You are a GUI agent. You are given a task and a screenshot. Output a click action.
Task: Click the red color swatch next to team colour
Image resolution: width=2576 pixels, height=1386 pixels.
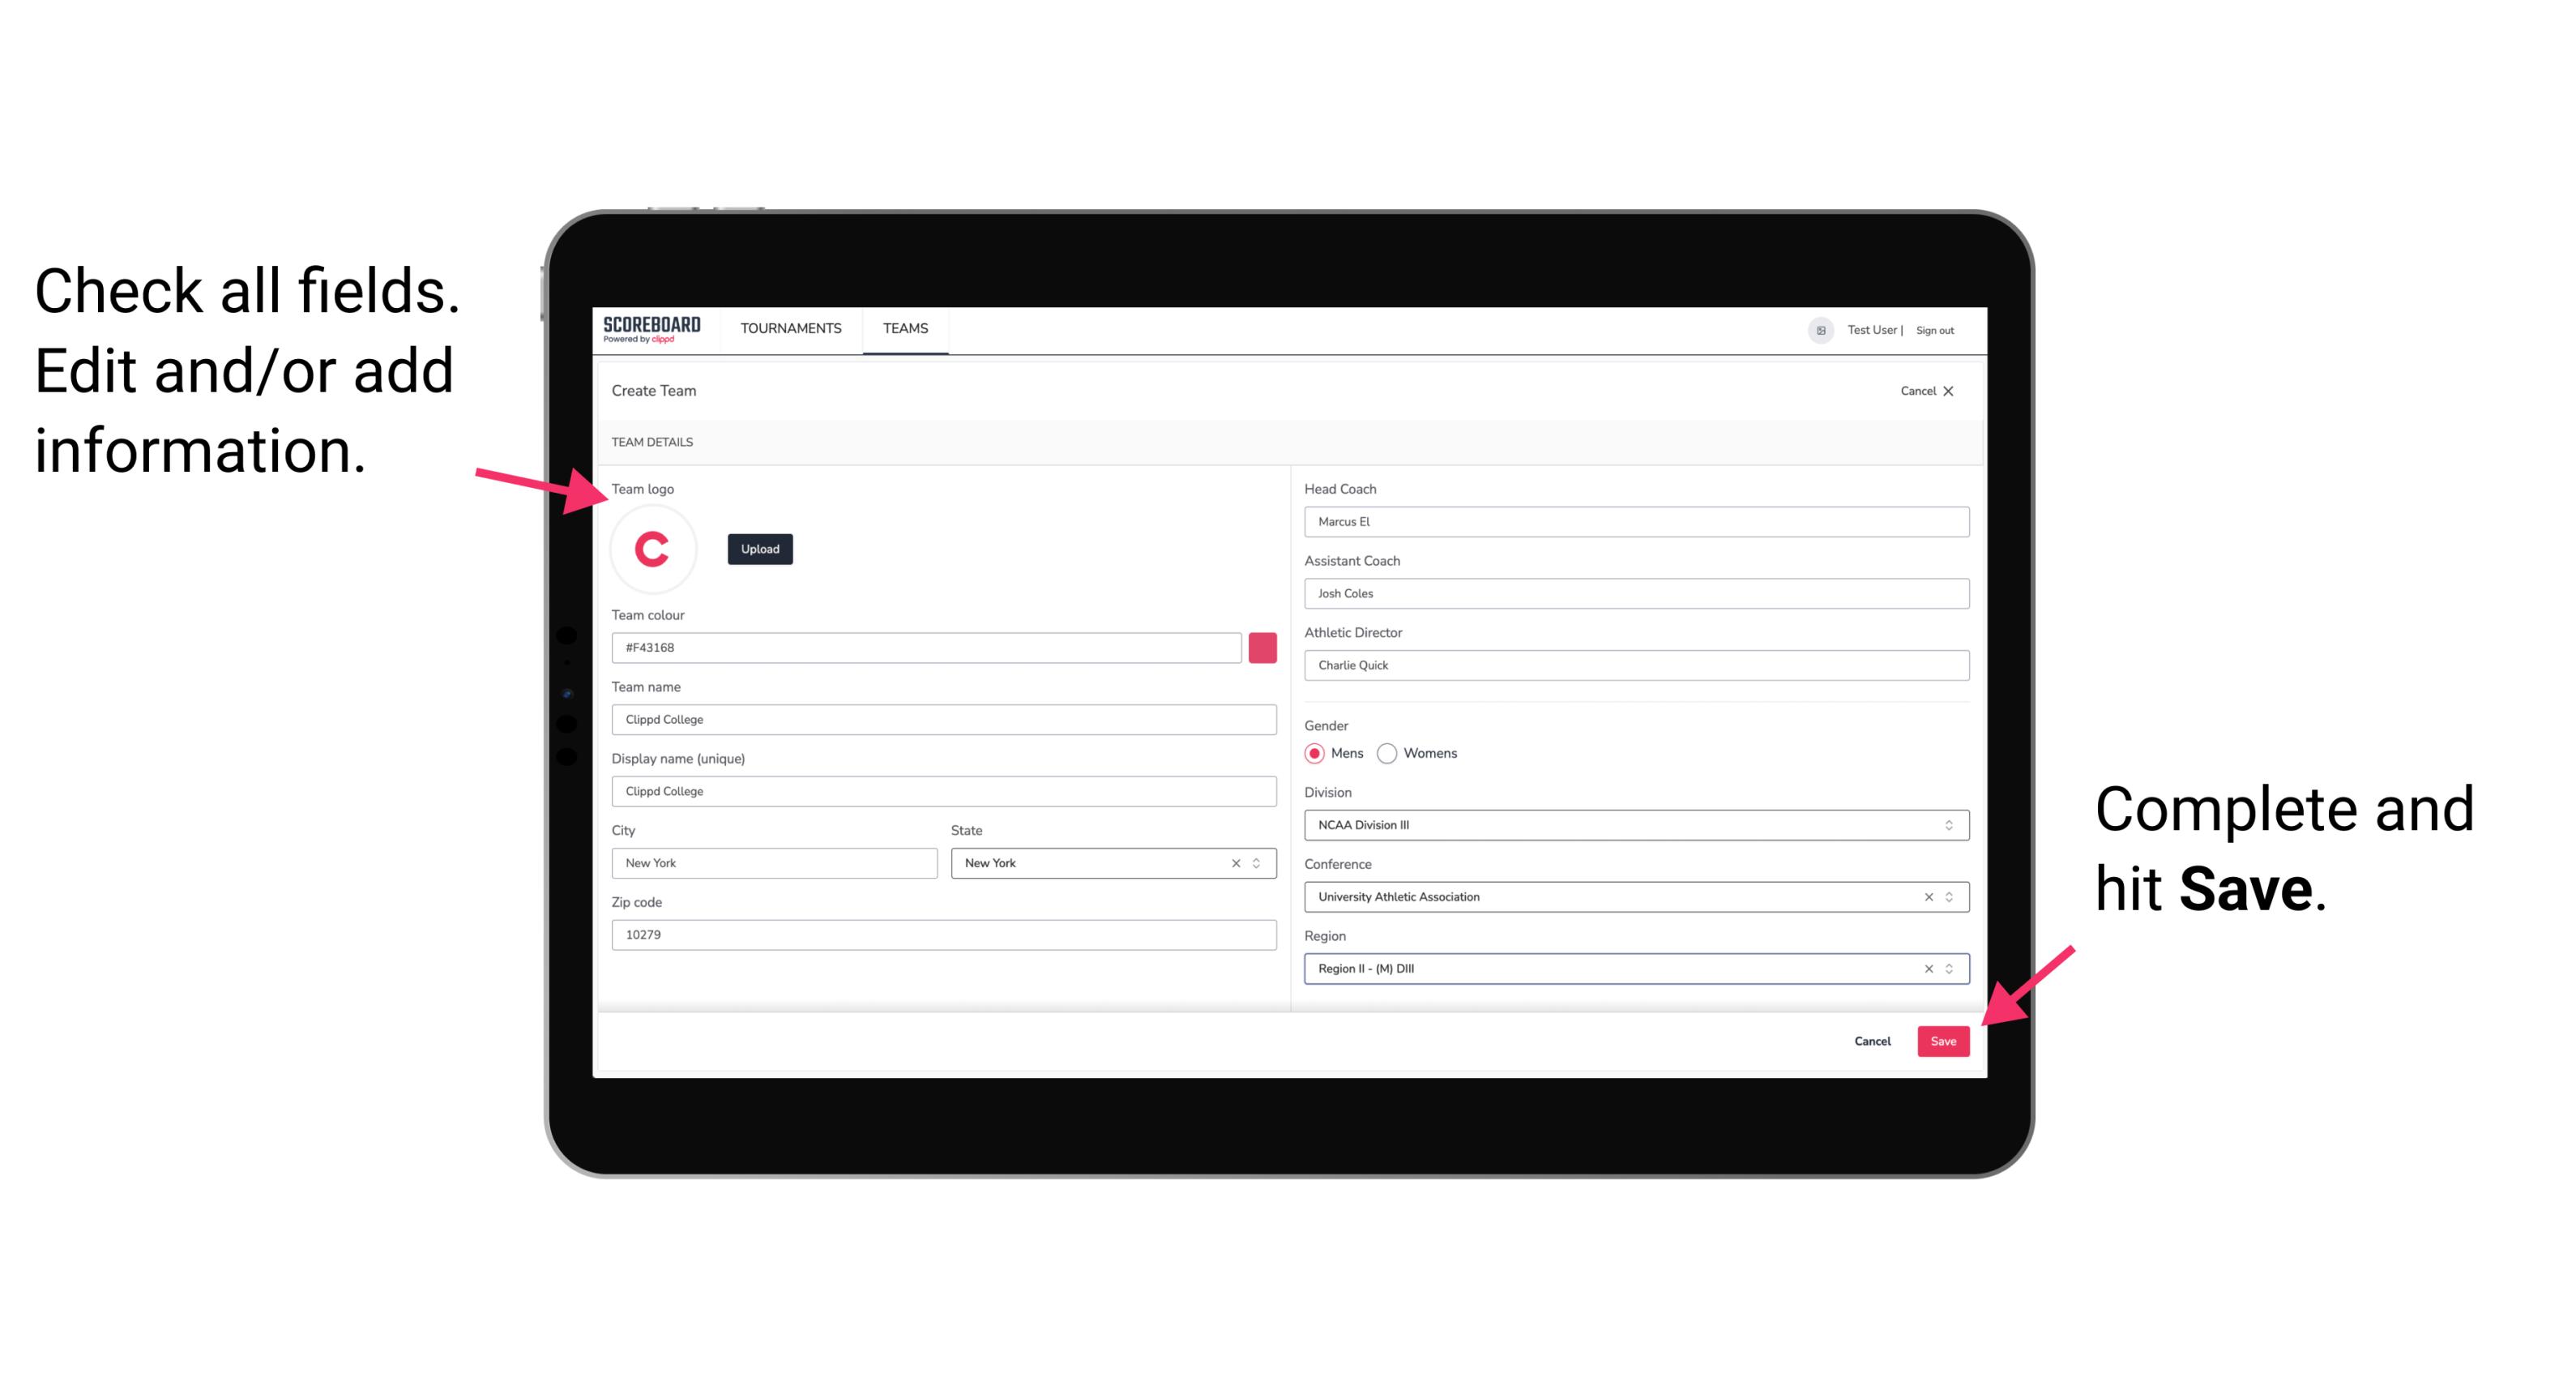(x=1262, y=645)
